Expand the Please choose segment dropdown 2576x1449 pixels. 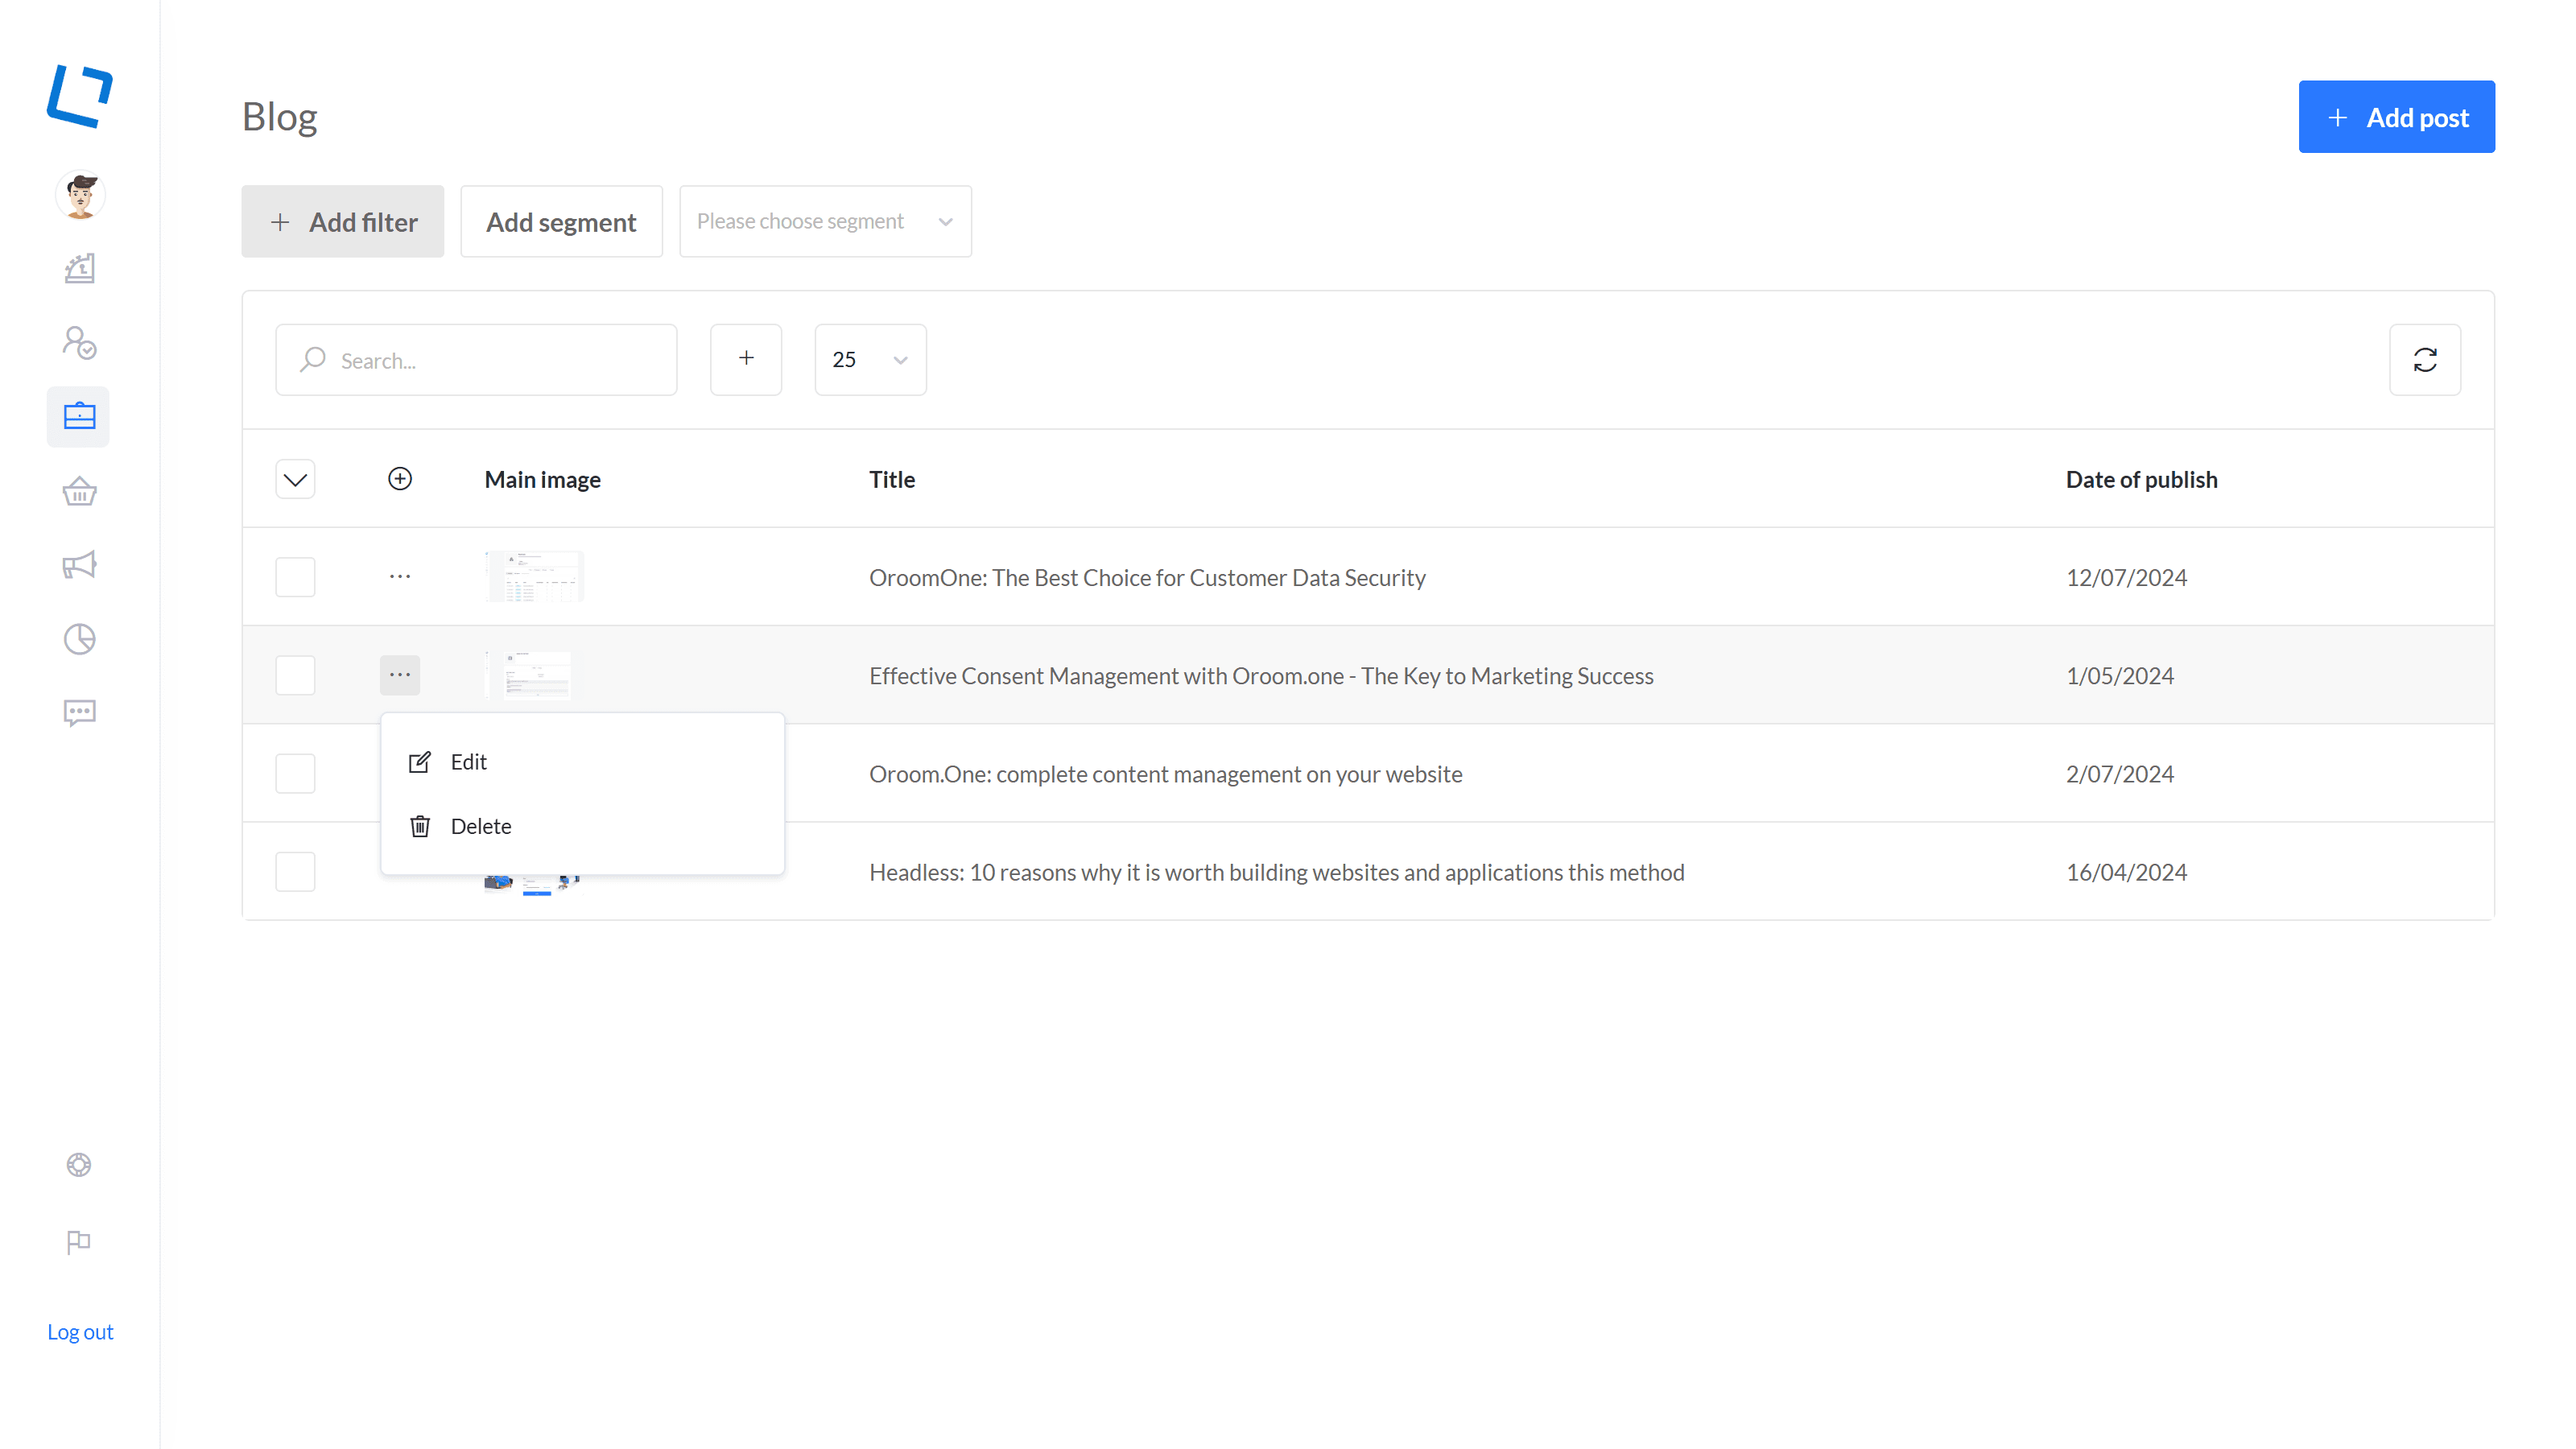(825, 221)
